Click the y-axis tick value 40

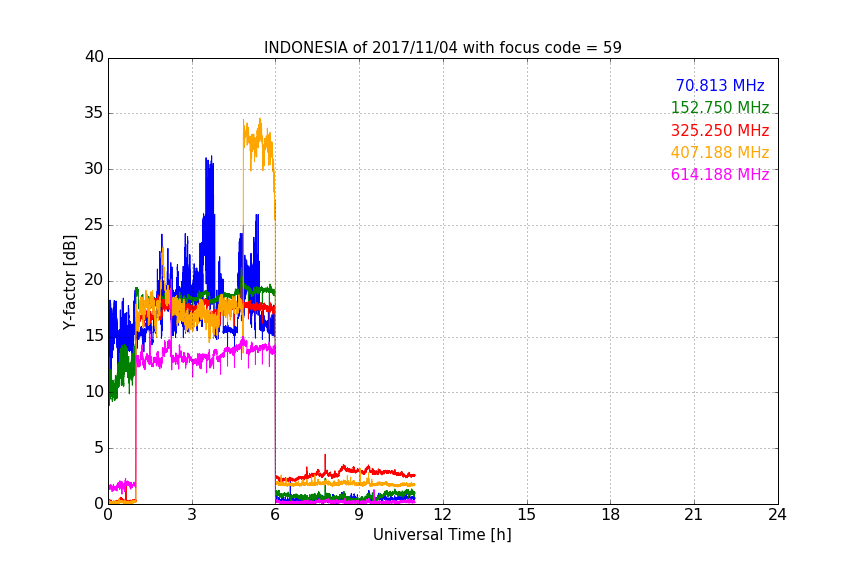click(x=94, y=57)
